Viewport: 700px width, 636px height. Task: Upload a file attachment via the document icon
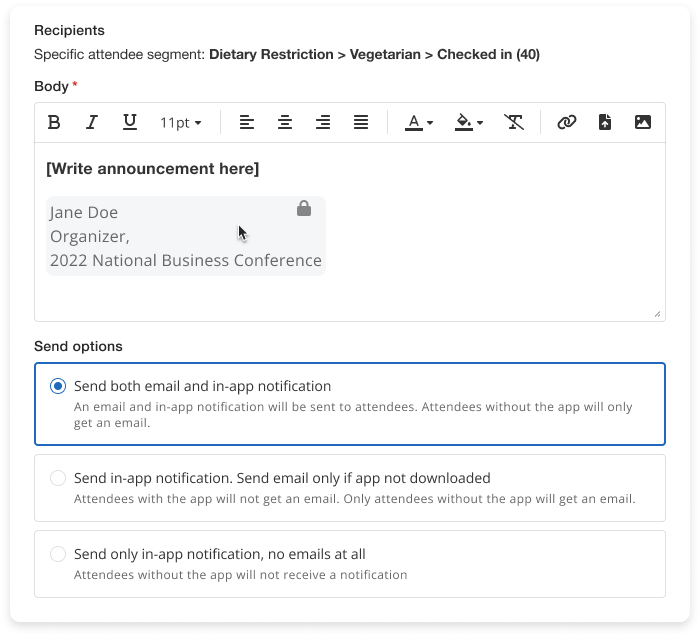605,122
